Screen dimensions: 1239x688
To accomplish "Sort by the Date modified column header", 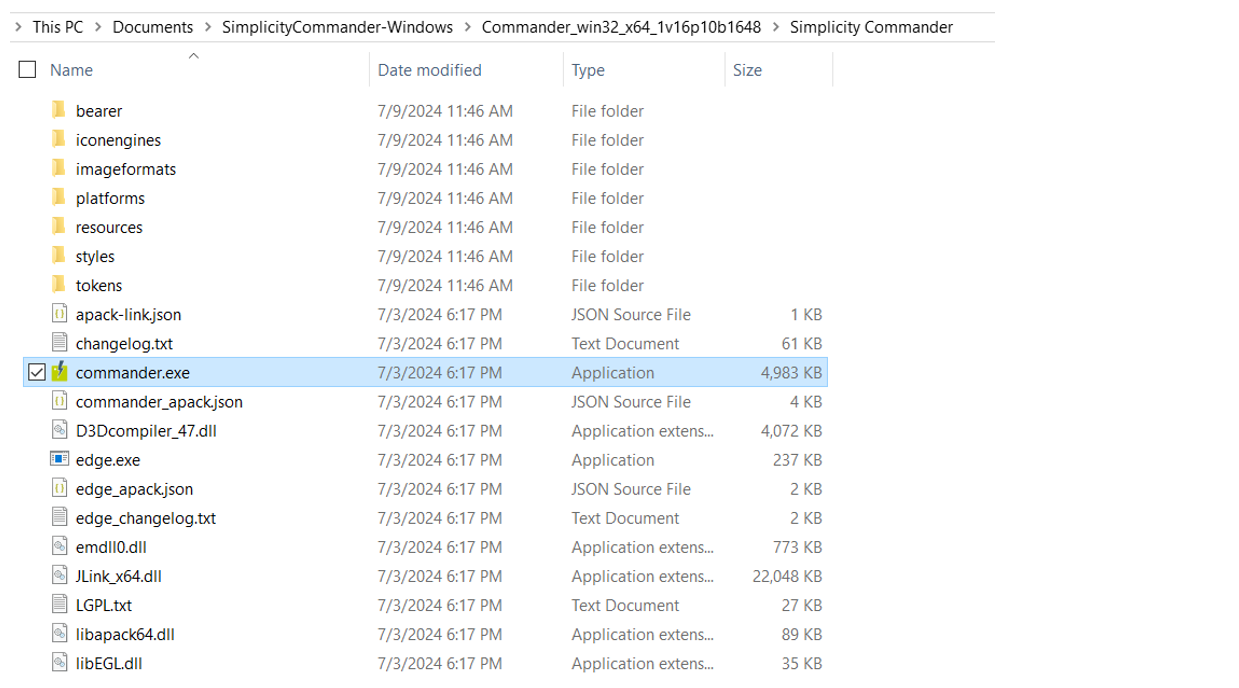I will (428, 70).
